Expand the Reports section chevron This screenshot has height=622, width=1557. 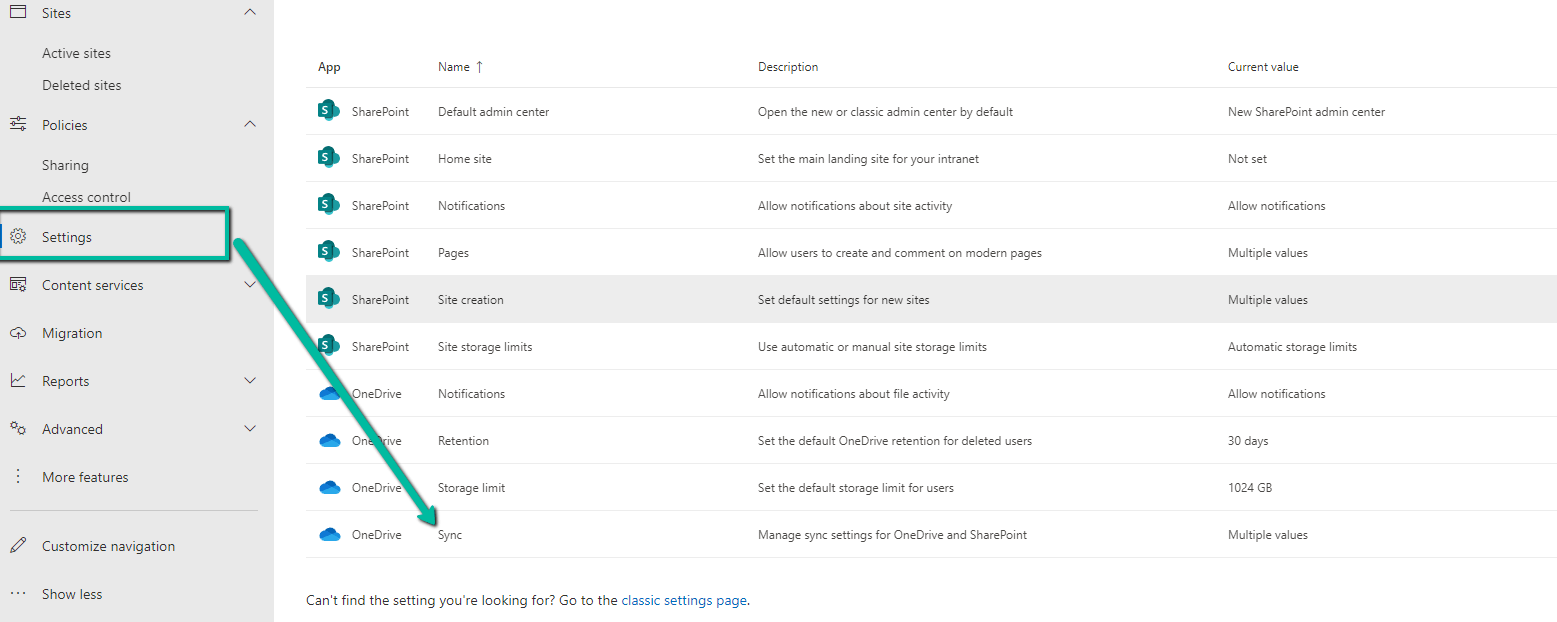pos(250,381)
